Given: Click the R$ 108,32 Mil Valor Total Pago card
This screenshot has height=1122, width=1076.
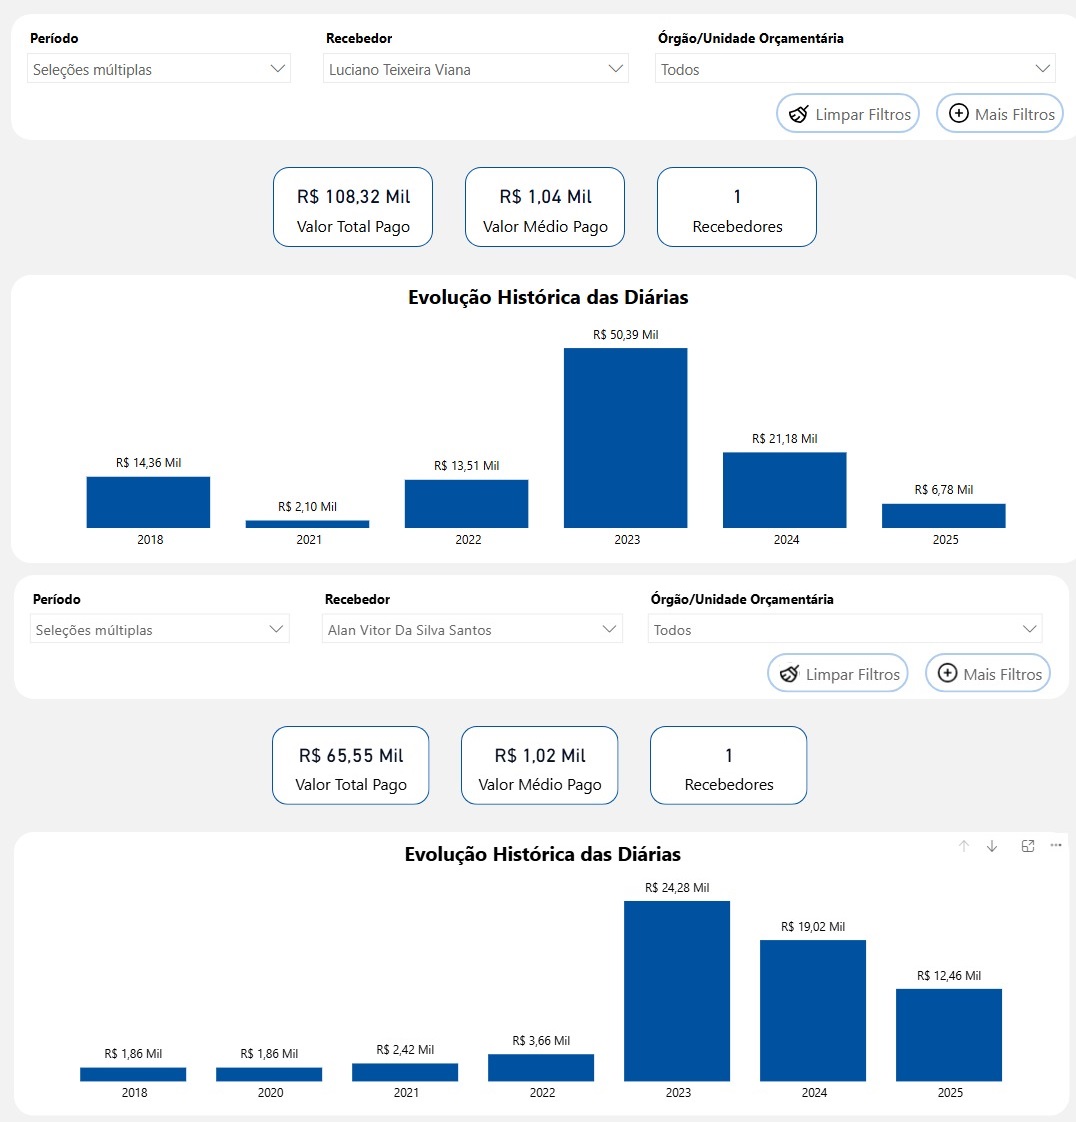Looking at the screenshot, I should [353, 207].
